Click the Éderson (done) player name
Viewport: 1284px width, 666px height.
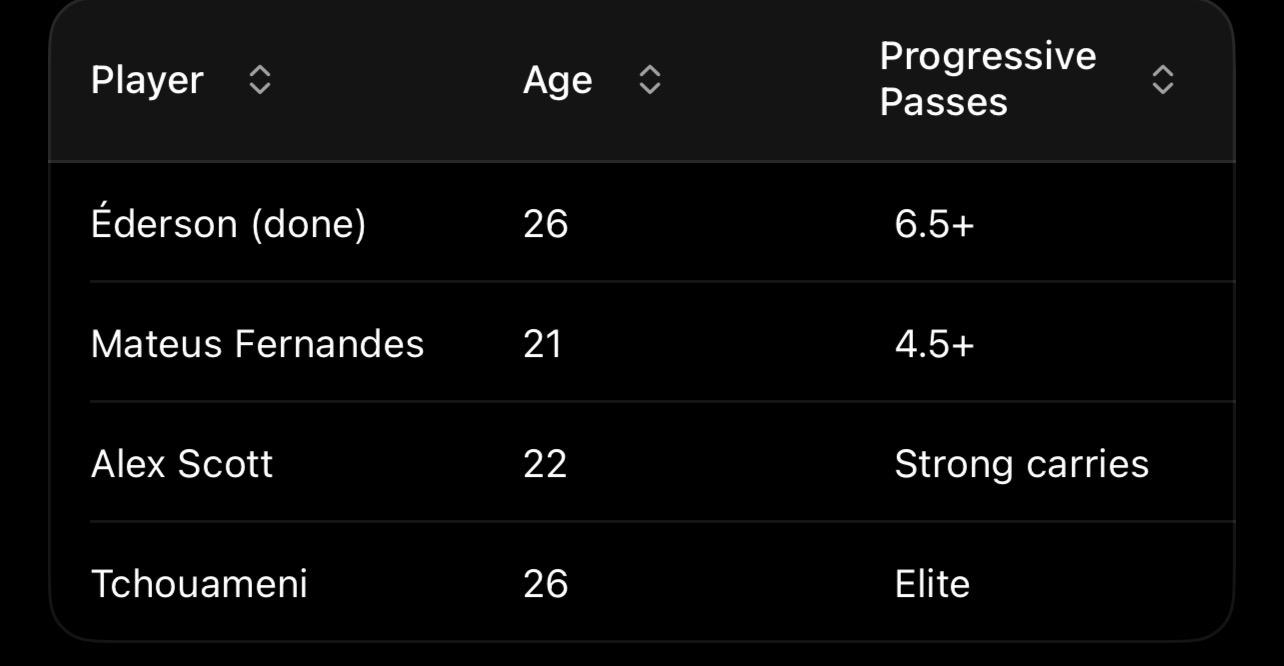(x=229, y=224)
